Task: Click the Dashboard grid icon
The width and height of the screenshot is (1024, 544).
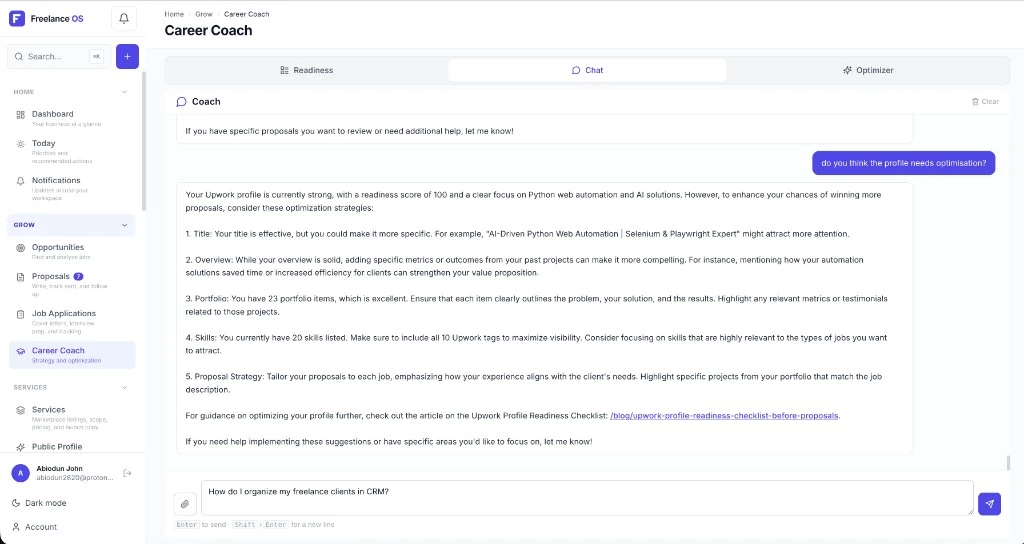Action: click(x=20, y=115)
